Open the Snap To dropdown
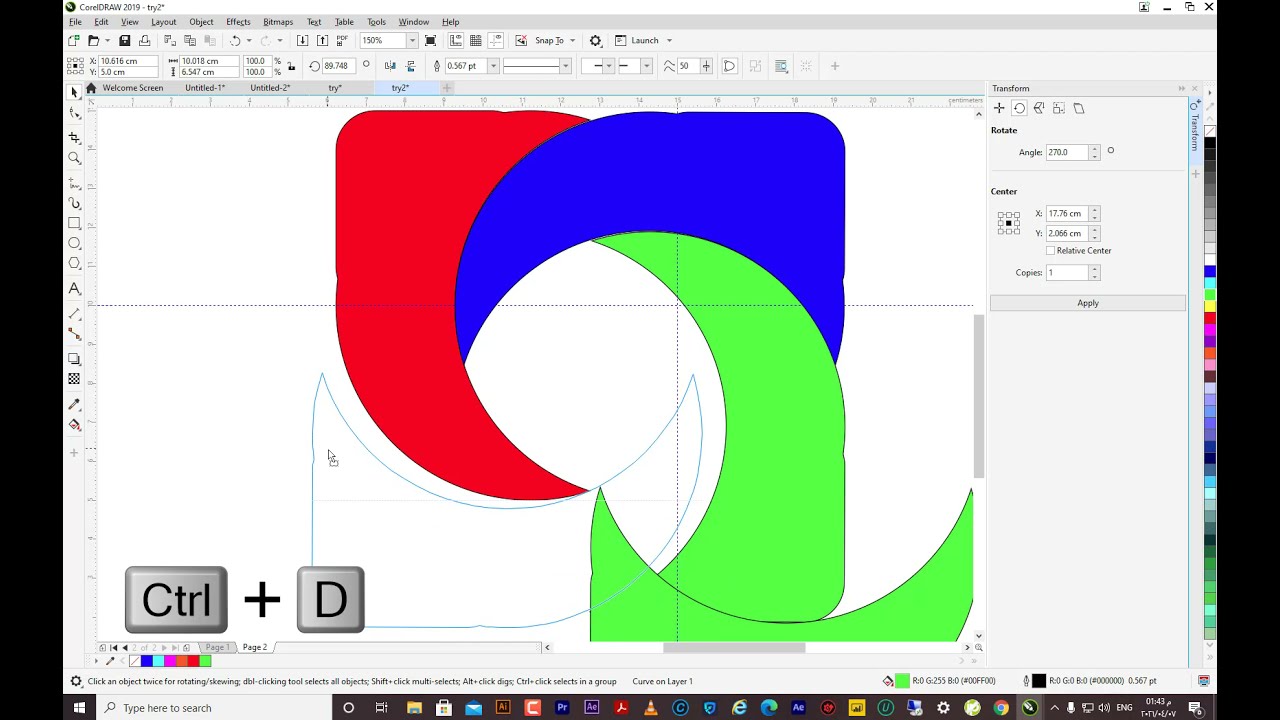The height and width of the screenshot is (720, 1280). click(x=572, y=40)
